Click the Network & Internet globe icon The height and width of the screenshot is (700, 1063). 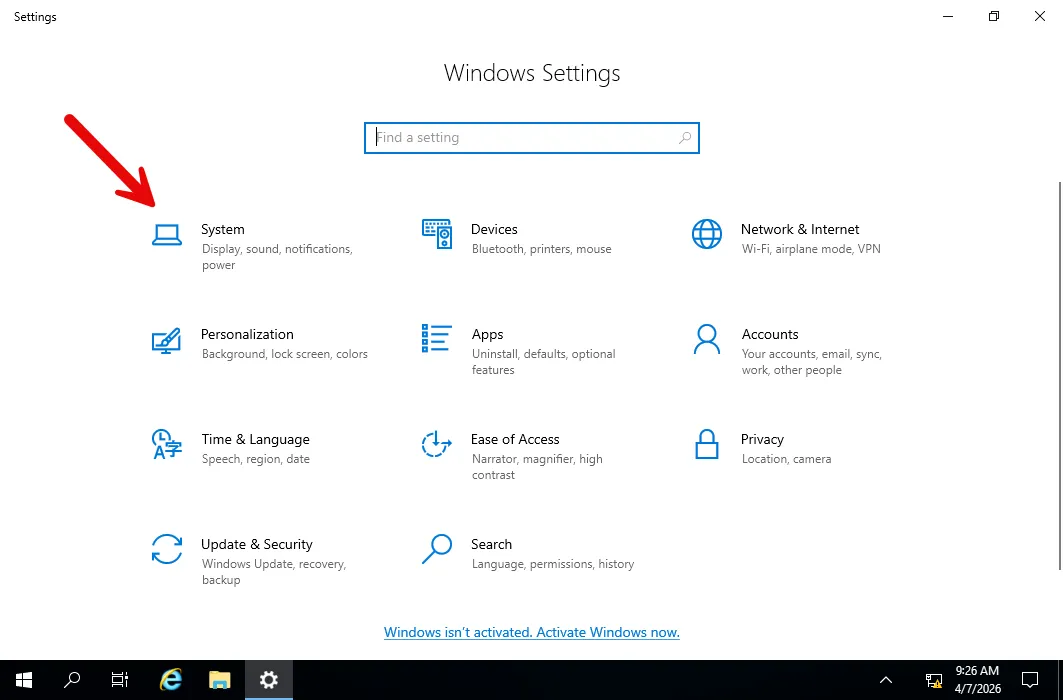click(x=707, y=234)
